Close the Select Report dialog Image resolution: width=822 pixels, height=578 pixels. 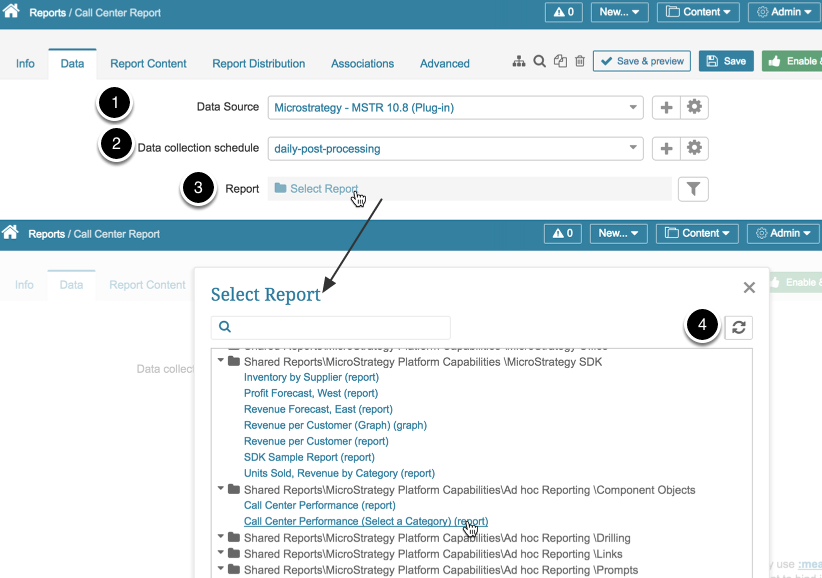pyautogui.click(x=749, y=287)
